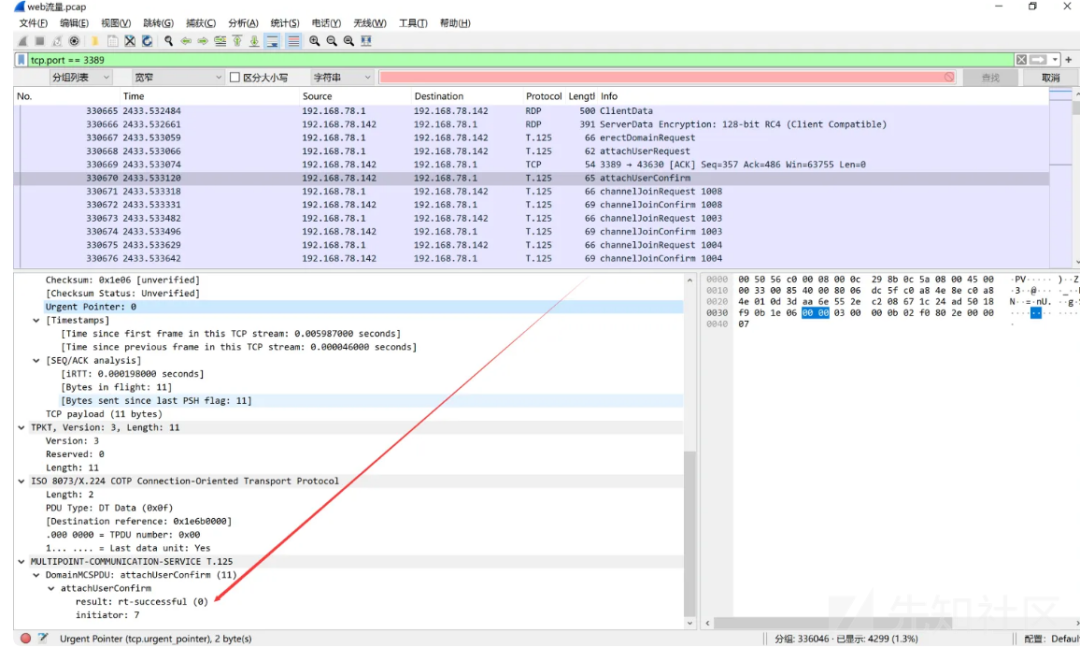The height and width of the screenshot is (647, 1080).
Task: Click the packet details vertical scrollbar thumb
Action: [689, 533]
